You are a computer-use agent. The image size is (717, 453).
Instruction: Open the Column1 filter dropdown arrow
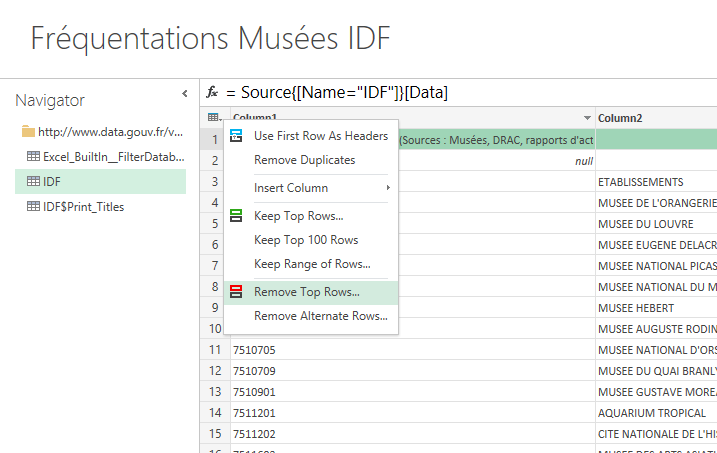coord(586,118)
